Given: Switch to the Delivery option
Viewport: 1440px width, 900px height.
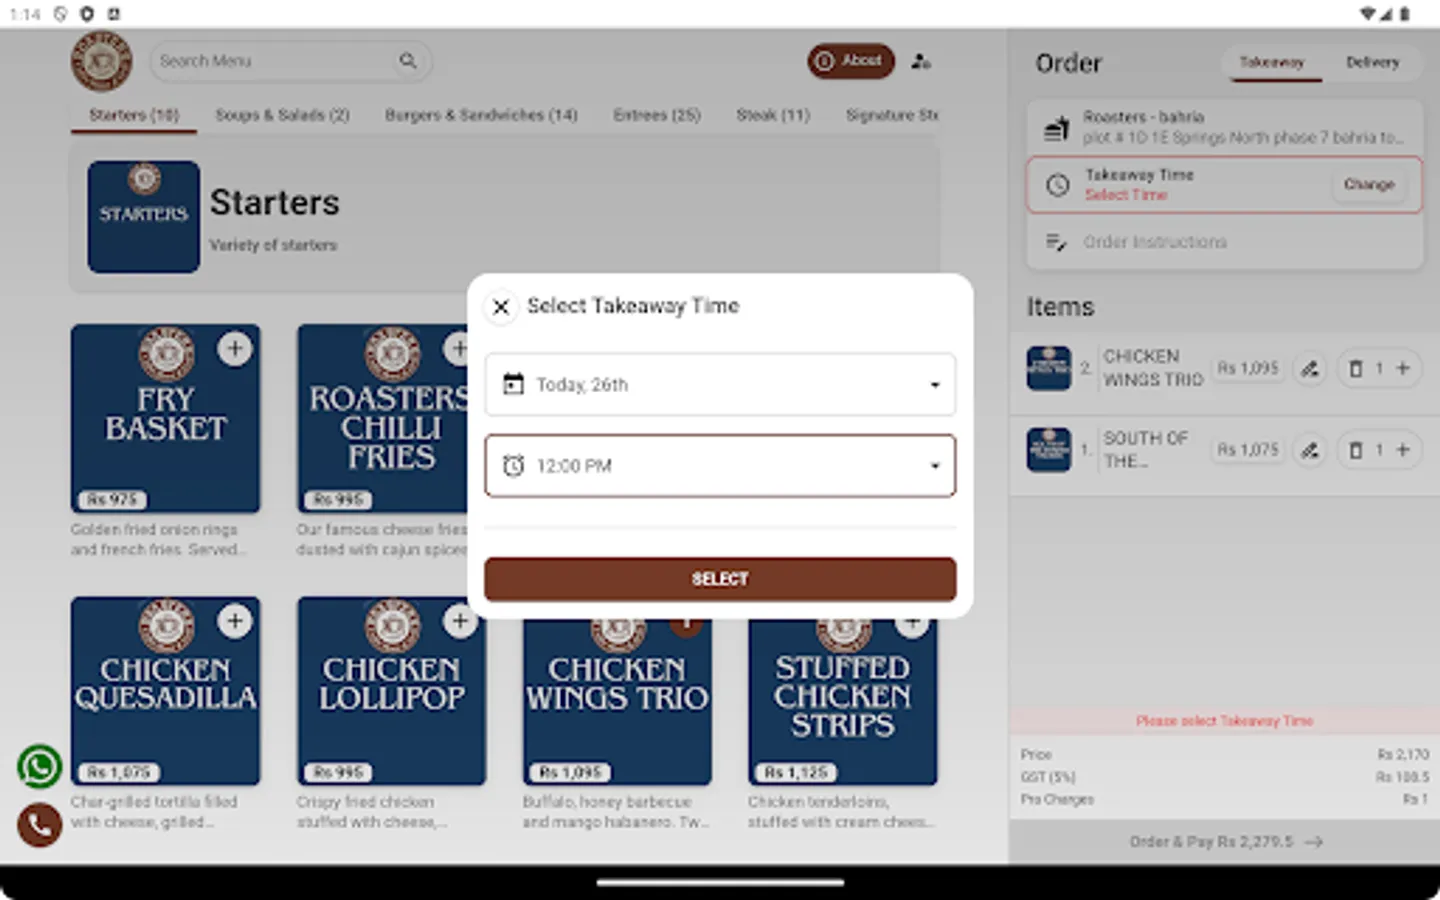Looking at the screenshot, I should (1372, 62).
